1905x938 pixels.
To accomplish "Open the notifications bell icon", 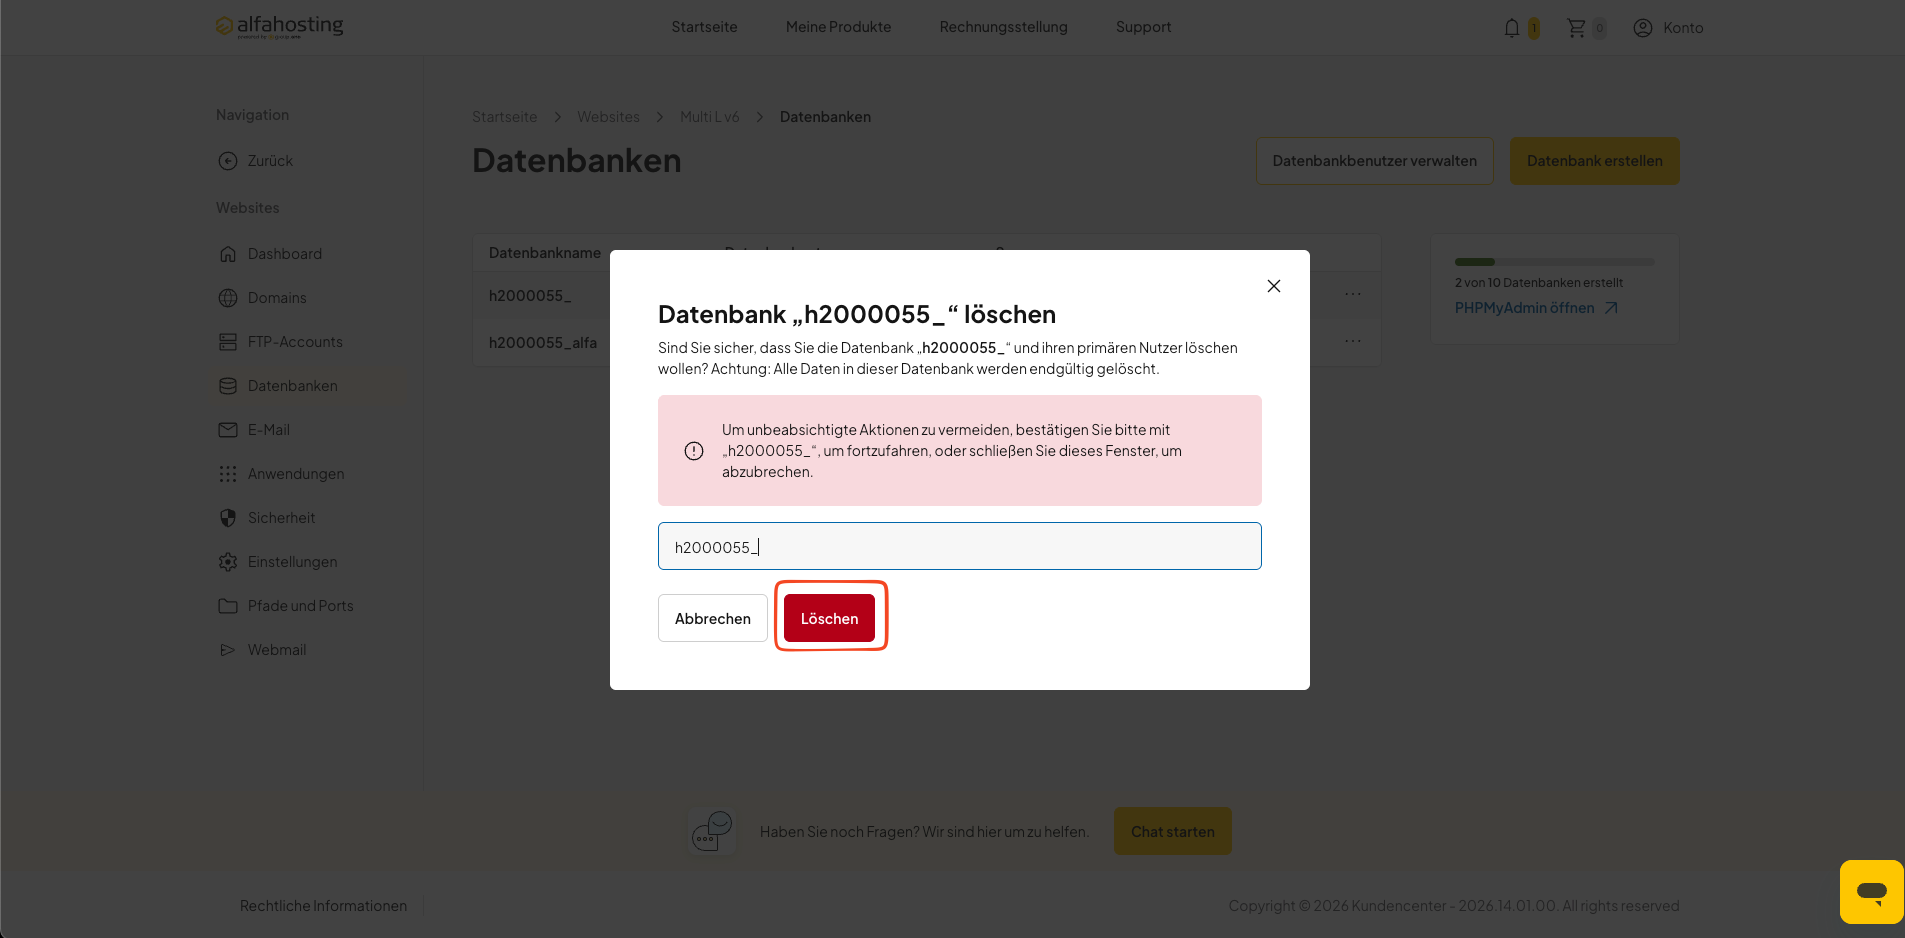I will click(1512, 28).
